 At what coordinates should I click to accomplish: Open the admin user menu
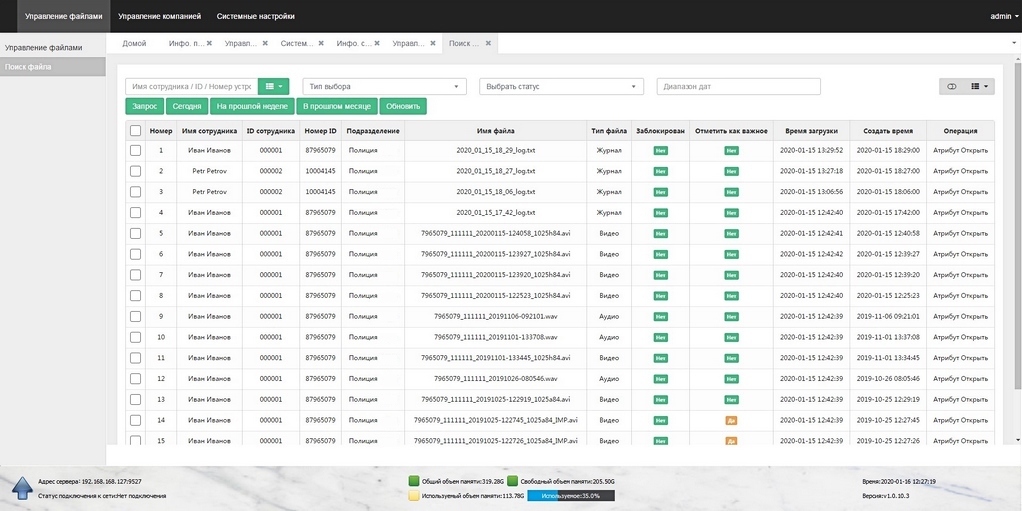tap(1001, 16)
